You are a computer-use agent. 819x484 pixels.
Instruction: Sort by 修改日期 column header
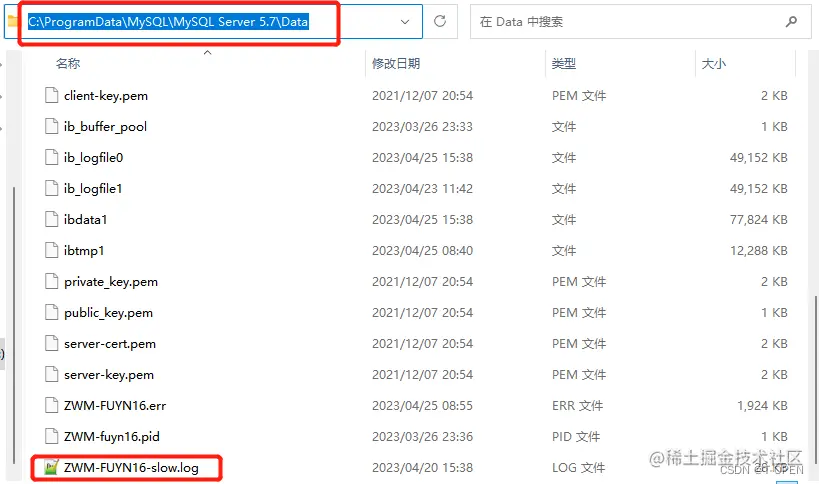click(x=396, y=64)
